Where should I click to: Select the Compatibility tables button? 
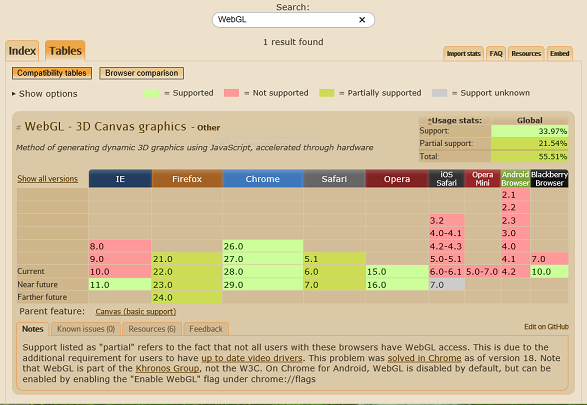[x=52, y=73]
